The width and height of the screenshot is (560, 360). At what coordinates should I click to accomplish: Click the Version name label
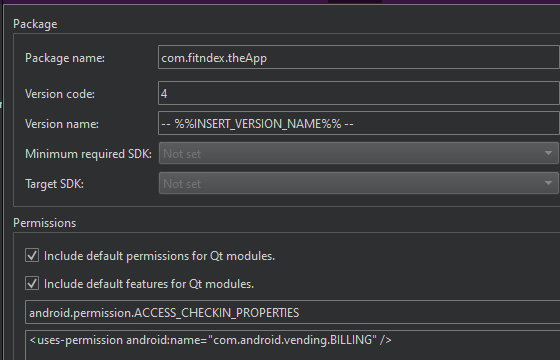pyautogui.click(x=62, y=124)
